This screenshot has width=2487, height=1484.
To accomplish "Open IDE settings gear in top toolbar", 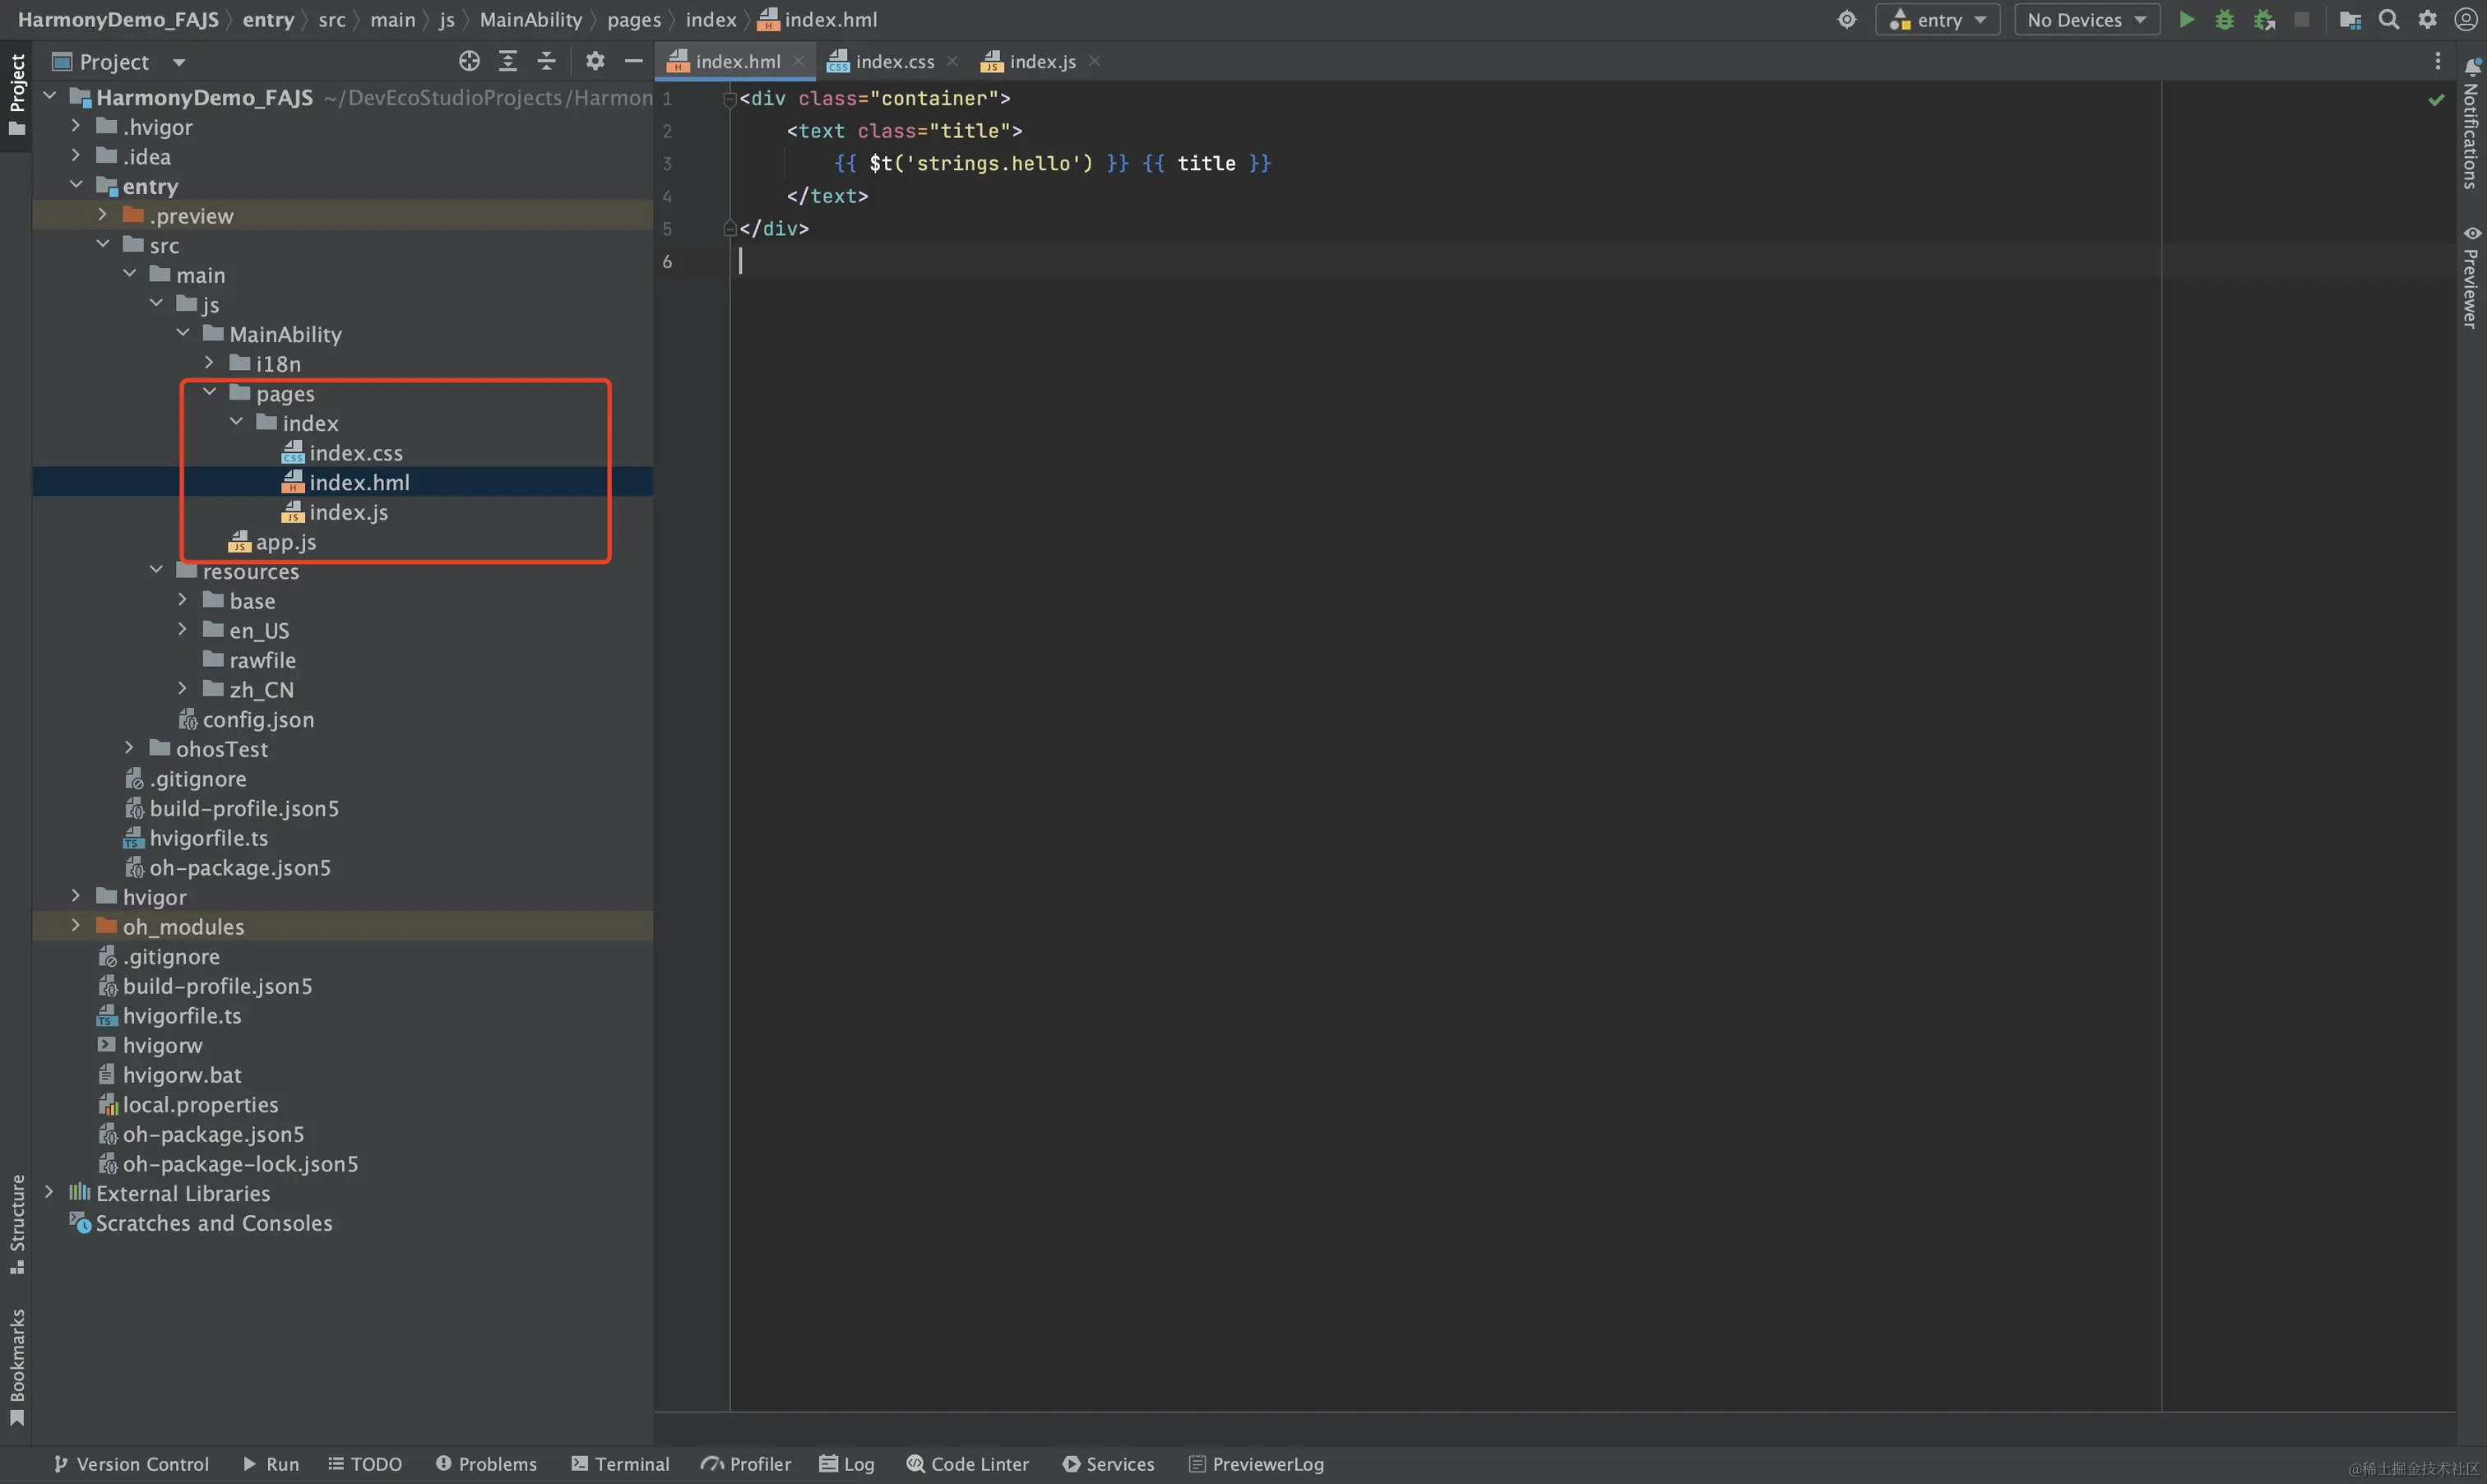I will 2428,20.
